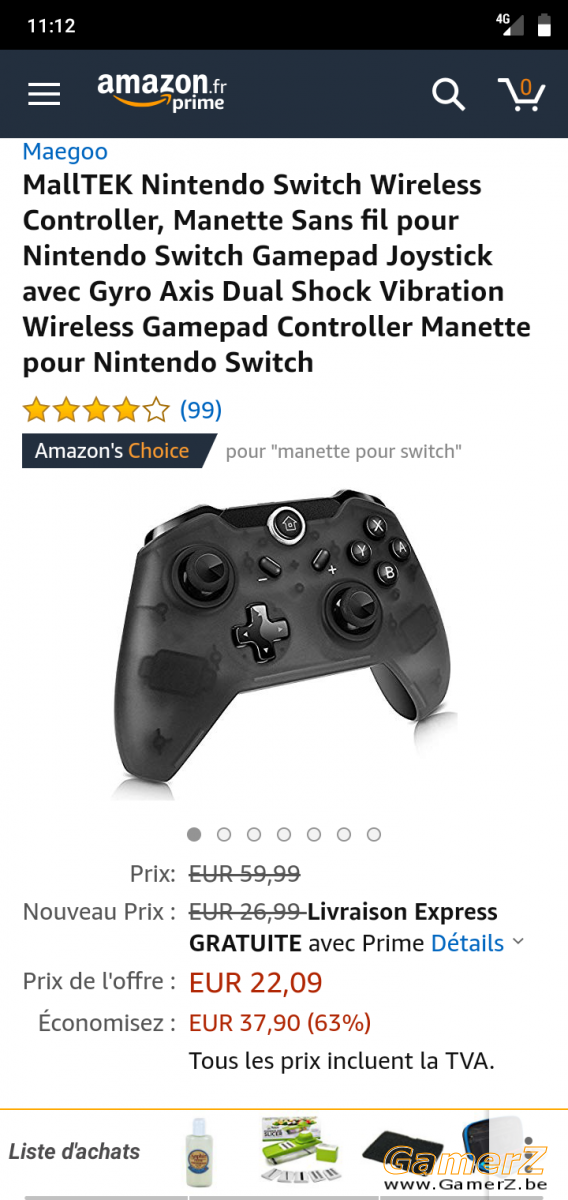
Task: Select the fourth image carousel dot
Action: (284, 834)
